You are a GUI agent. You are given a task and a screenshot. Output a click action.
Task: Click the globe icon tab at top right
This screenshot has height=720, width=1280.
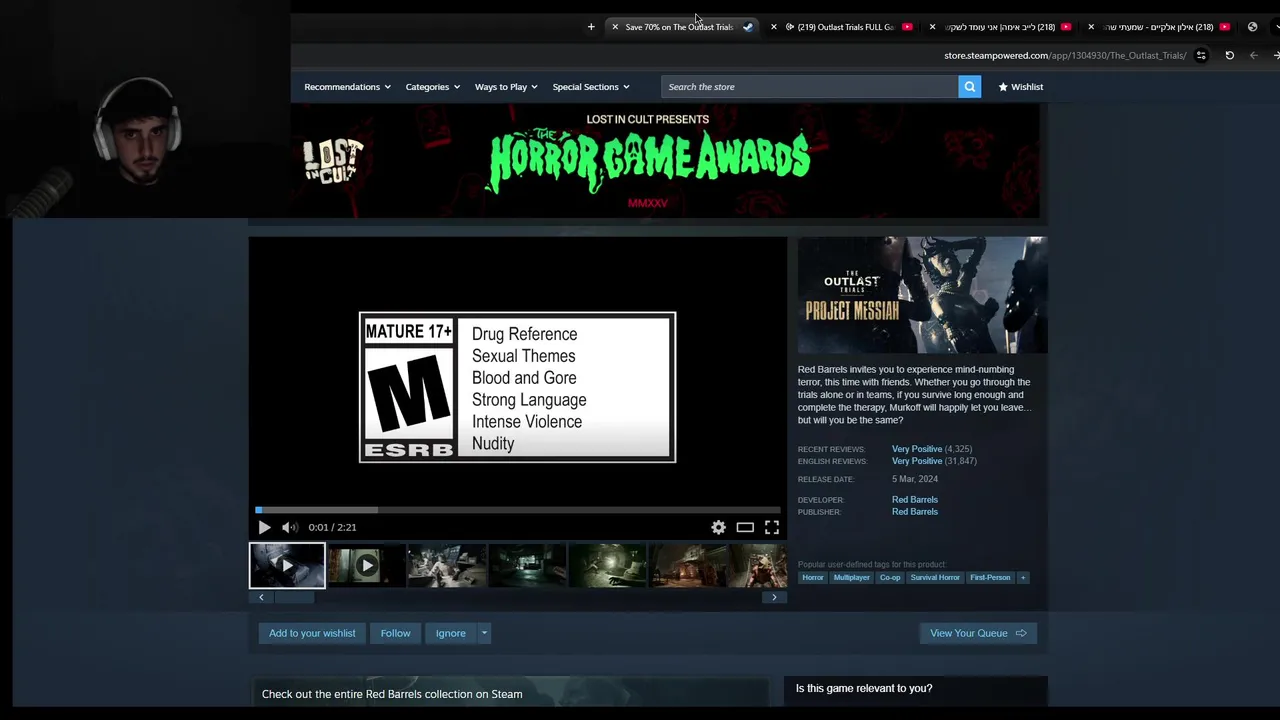1252,27
